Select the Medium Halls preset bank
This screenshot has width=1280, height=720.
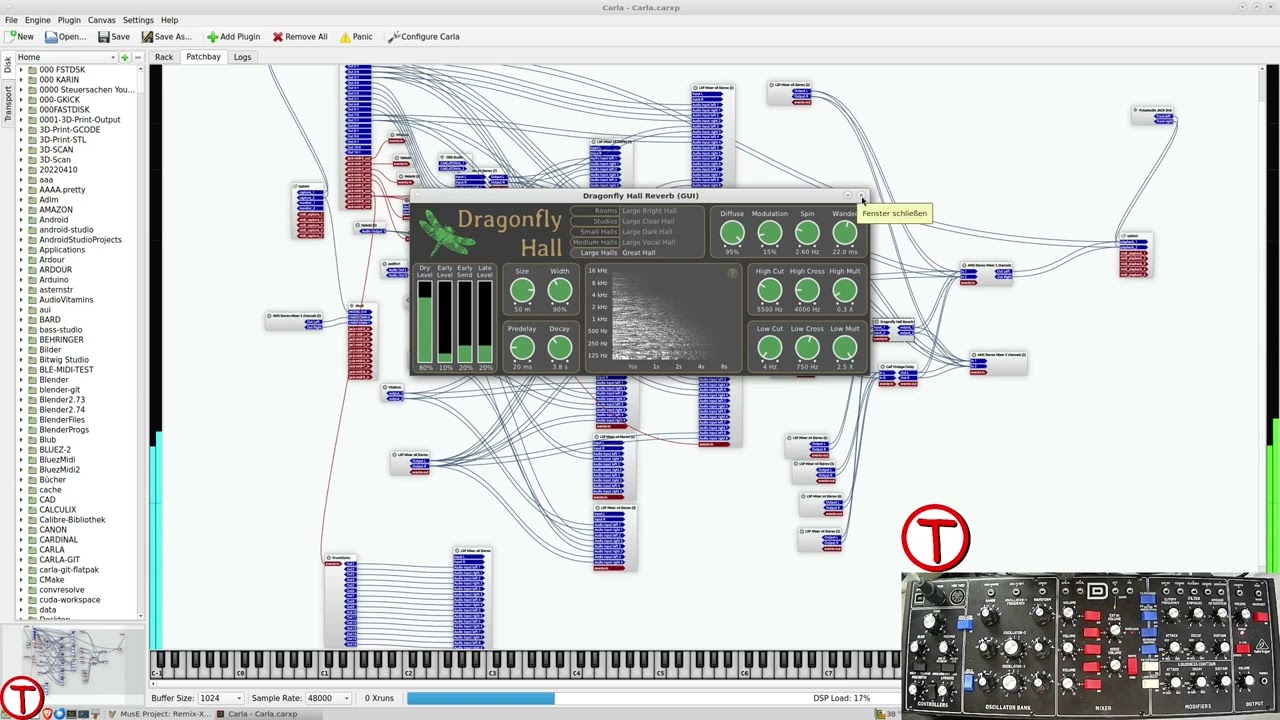(x=595, y=242)
